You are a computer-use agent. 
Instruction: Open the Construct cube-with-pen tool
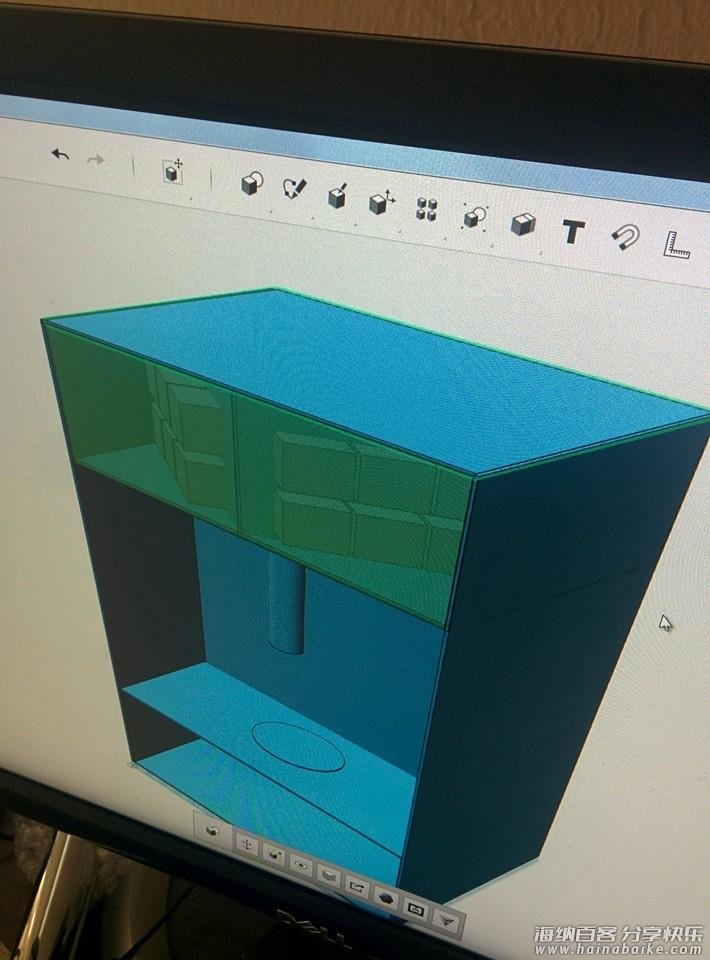click(338, 195)
